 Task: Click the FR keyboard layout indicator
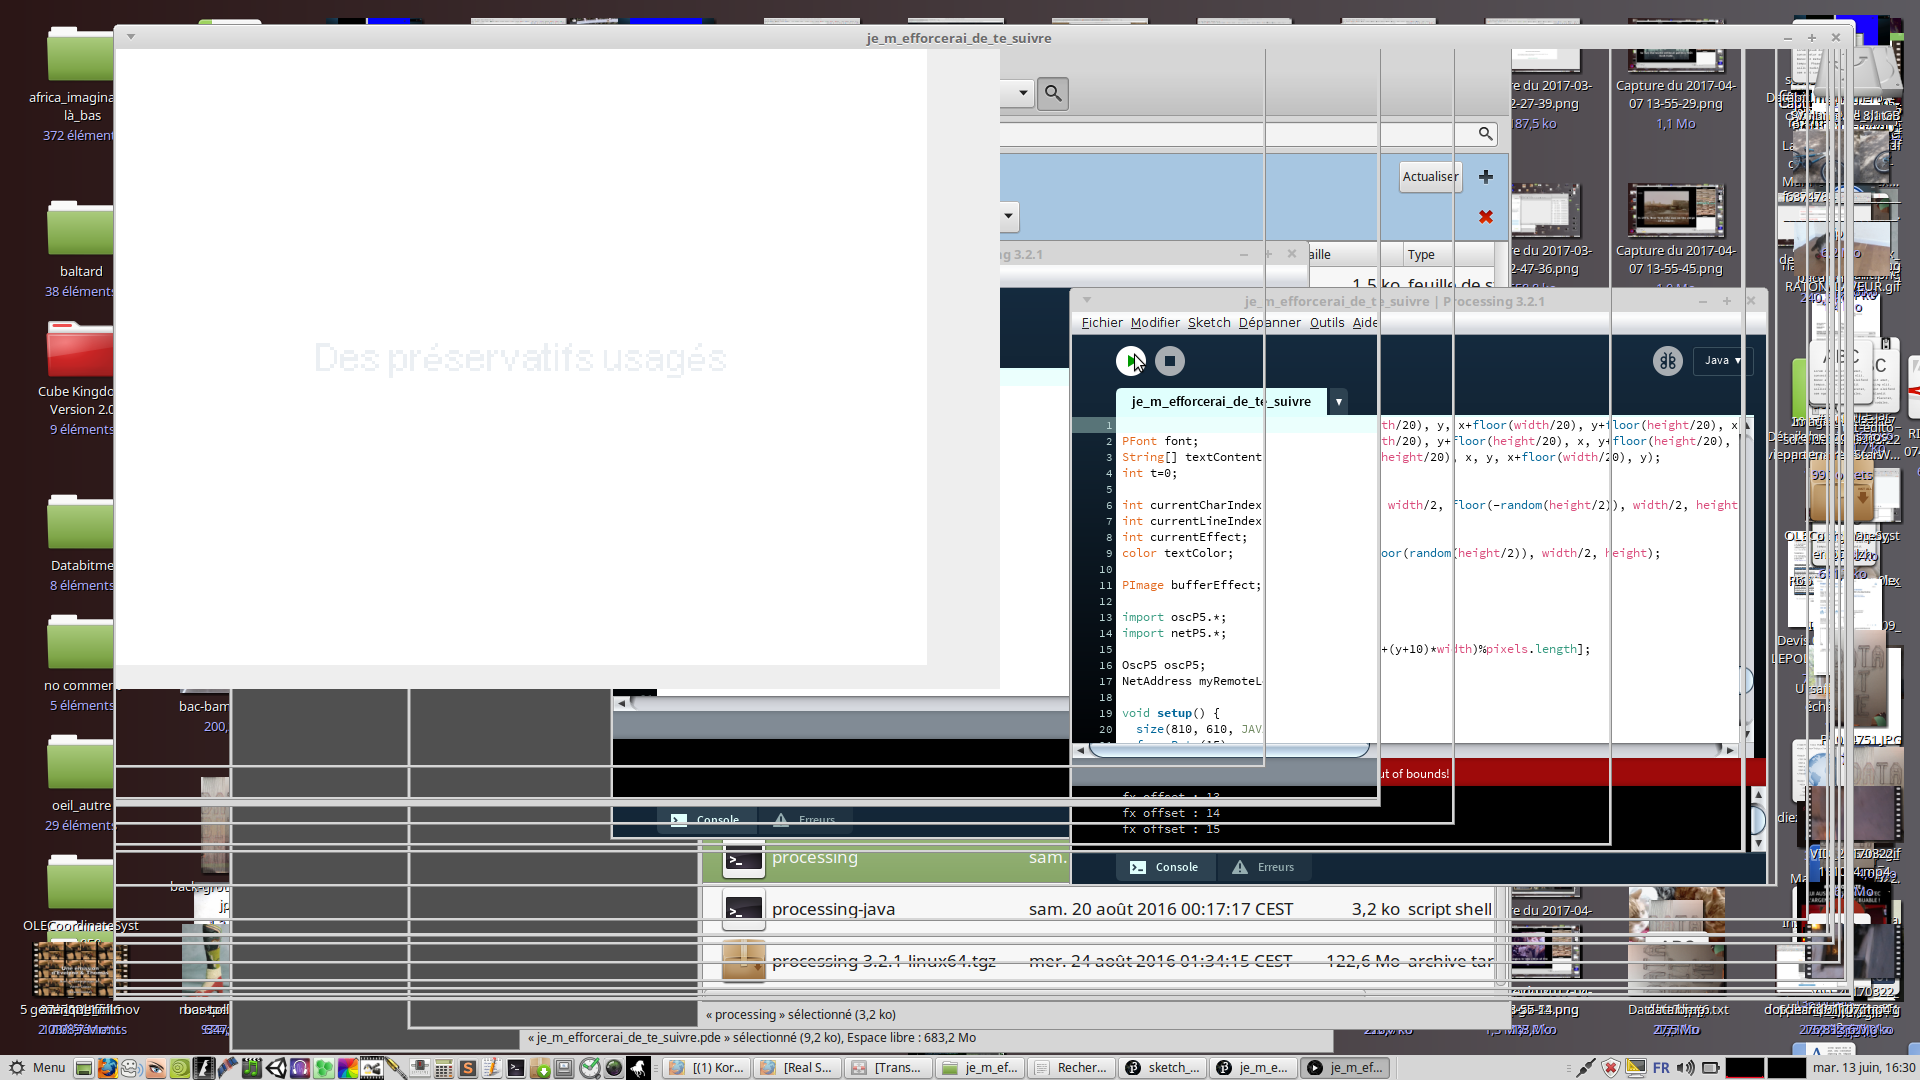(x=1661, y=1068)
